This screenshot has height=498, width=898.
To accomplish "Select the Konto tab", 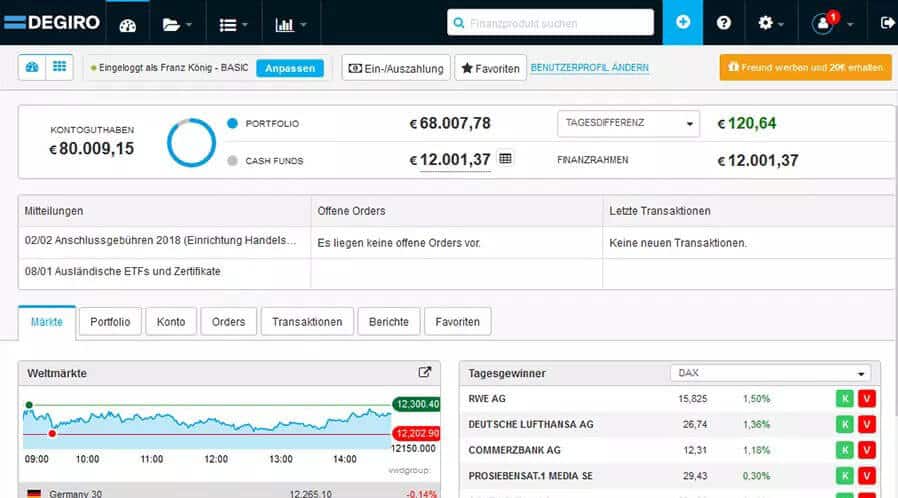I will pyautogui.click(x=171, y=322).
